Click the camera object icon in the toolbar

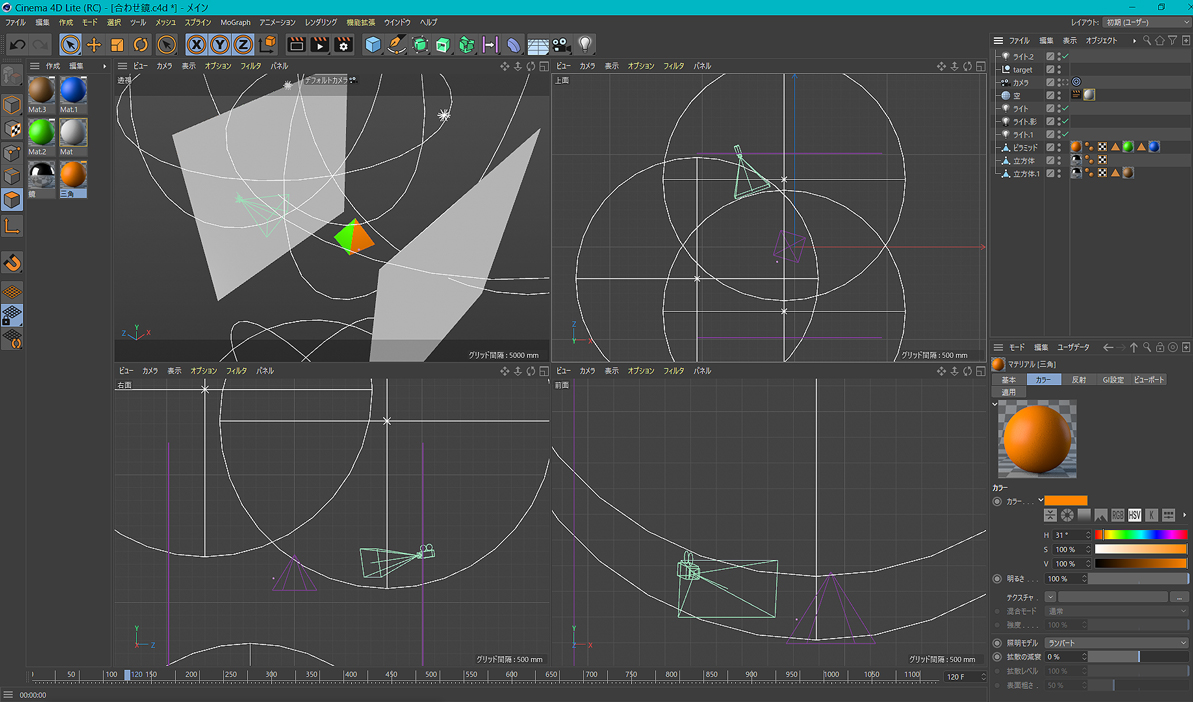click(562, 45)
